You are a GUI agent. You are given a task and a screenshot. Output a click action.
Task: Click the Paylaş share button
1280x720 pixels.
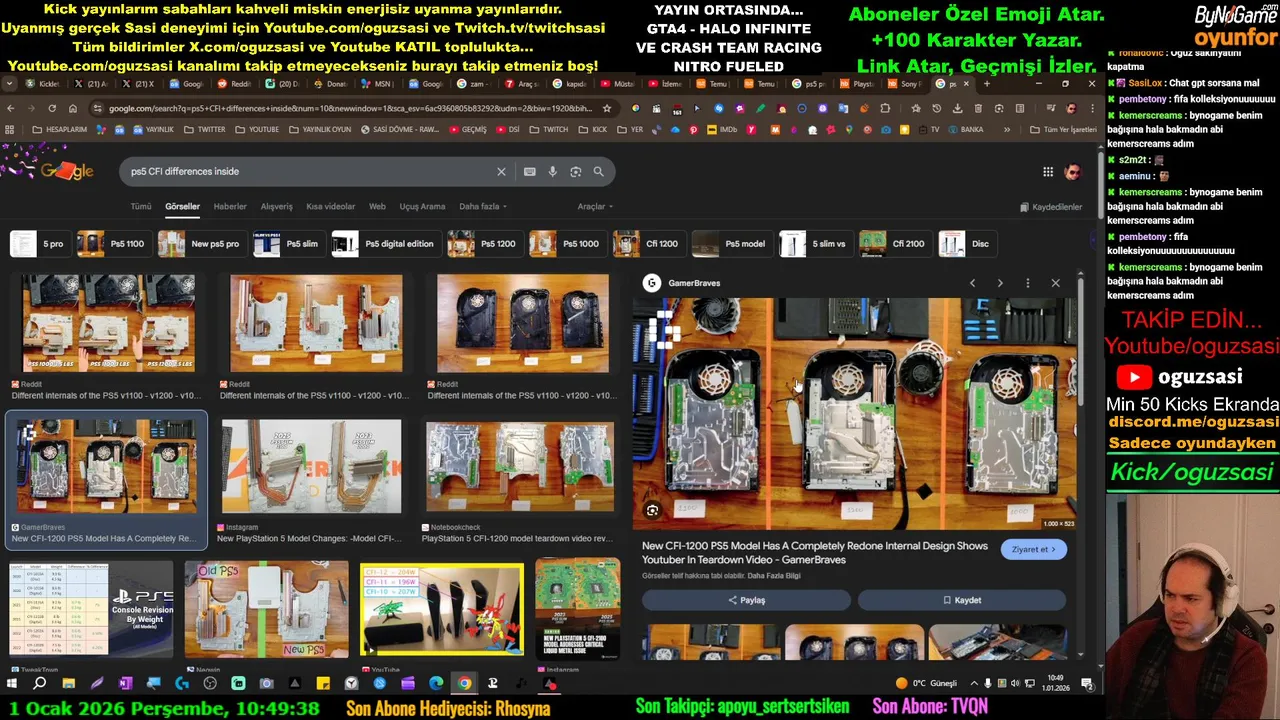click(x=746, y=600)
